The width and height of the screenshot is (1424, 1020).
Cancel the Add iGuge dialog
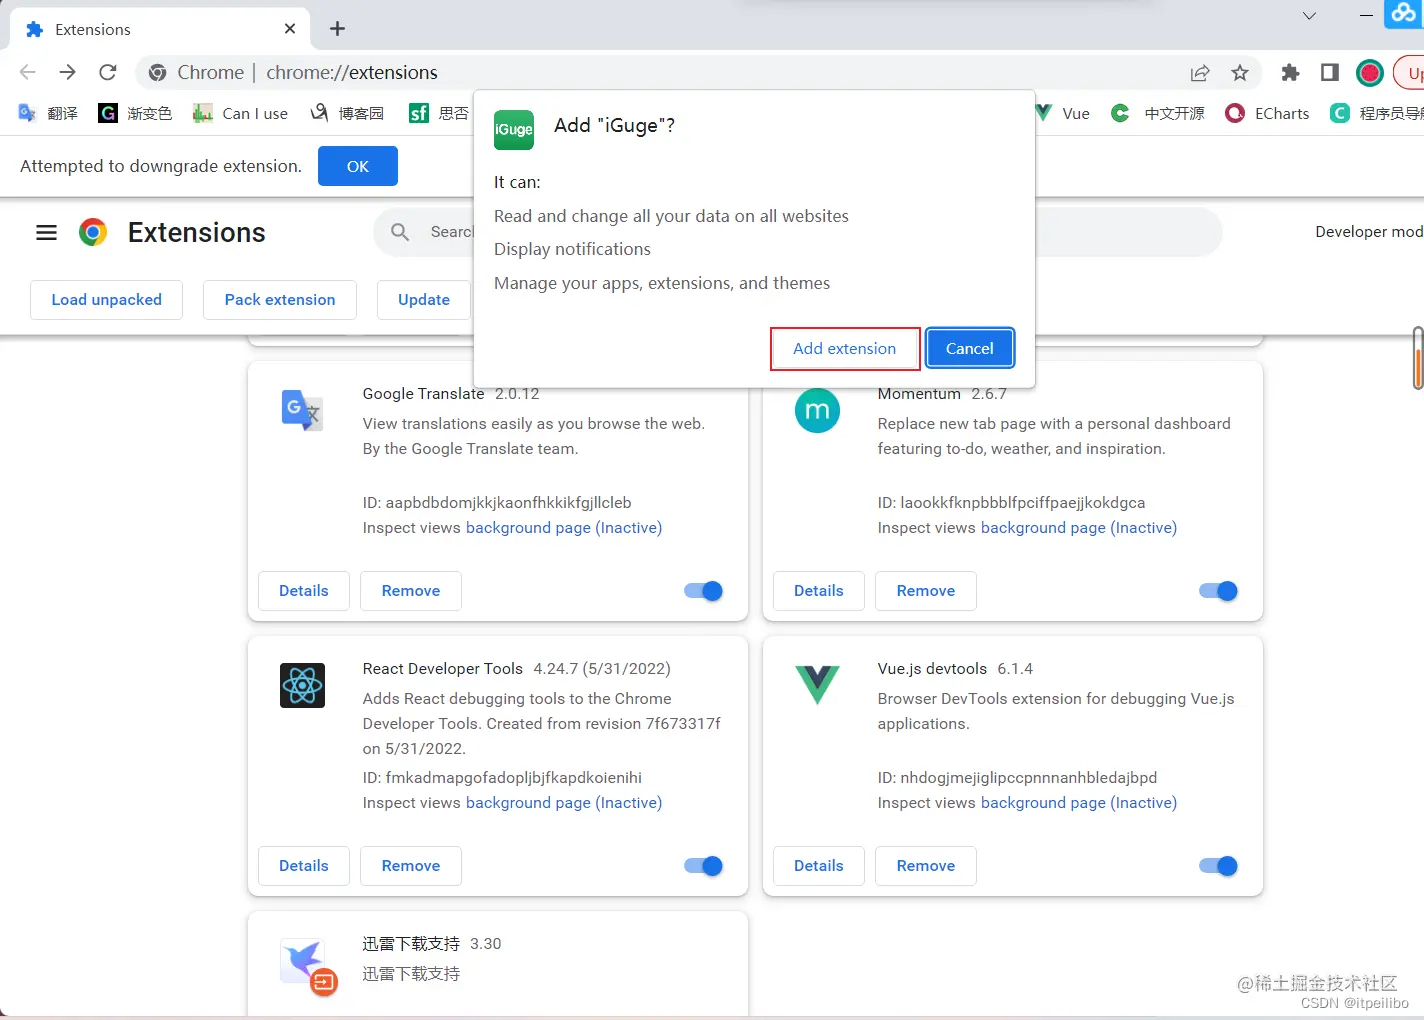coord(970,349)
